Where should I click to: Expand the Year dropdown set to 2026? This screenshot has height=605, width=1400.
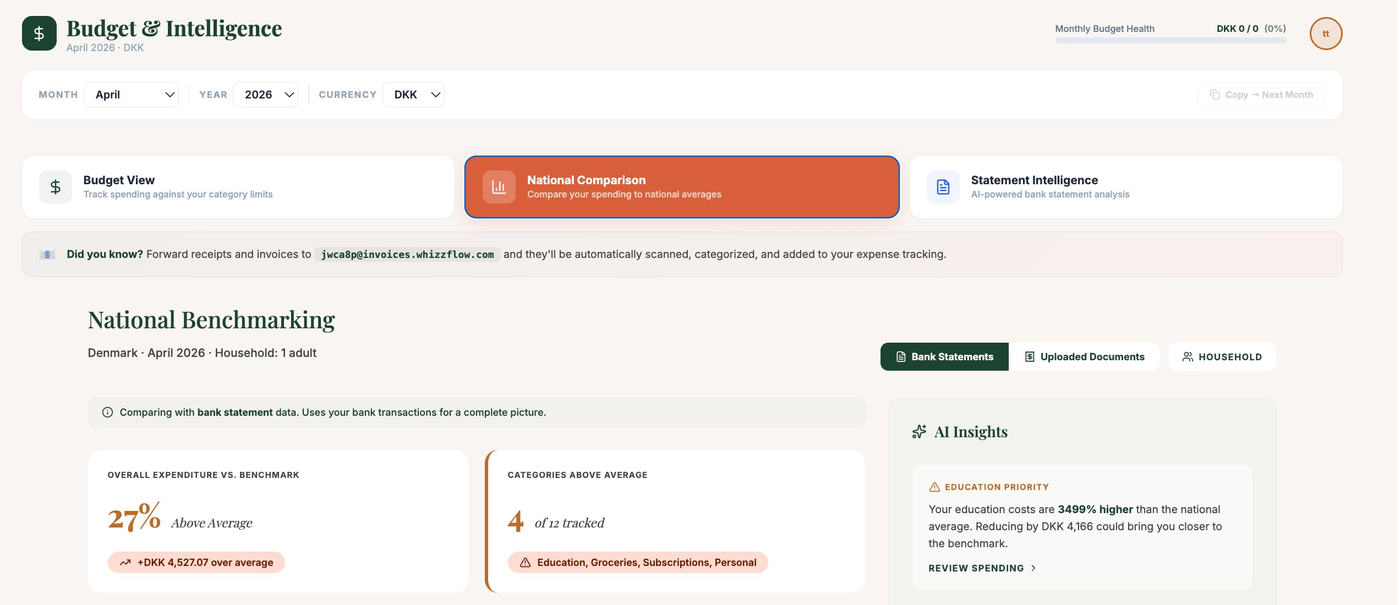264,94
